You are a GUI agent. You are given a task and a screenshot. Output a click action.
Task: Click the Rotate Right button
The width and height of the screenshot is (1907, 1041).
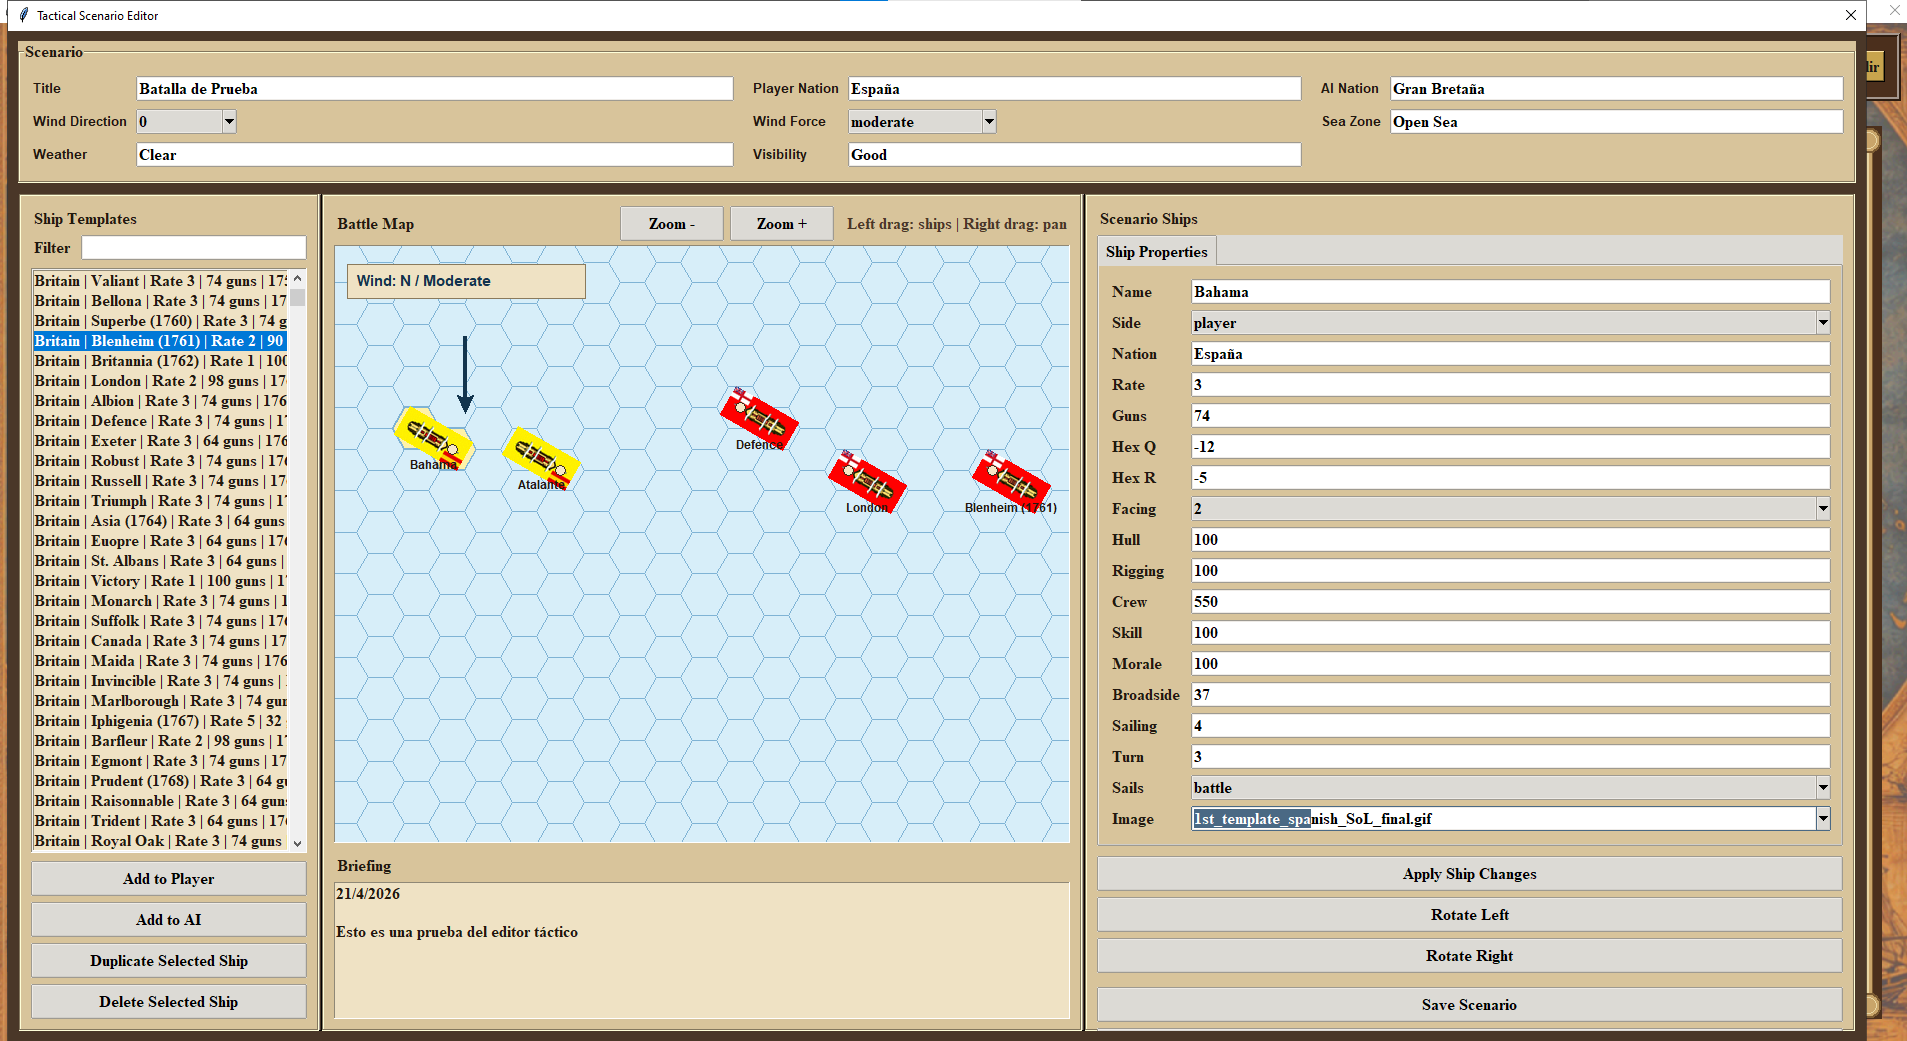point(1469,955)
